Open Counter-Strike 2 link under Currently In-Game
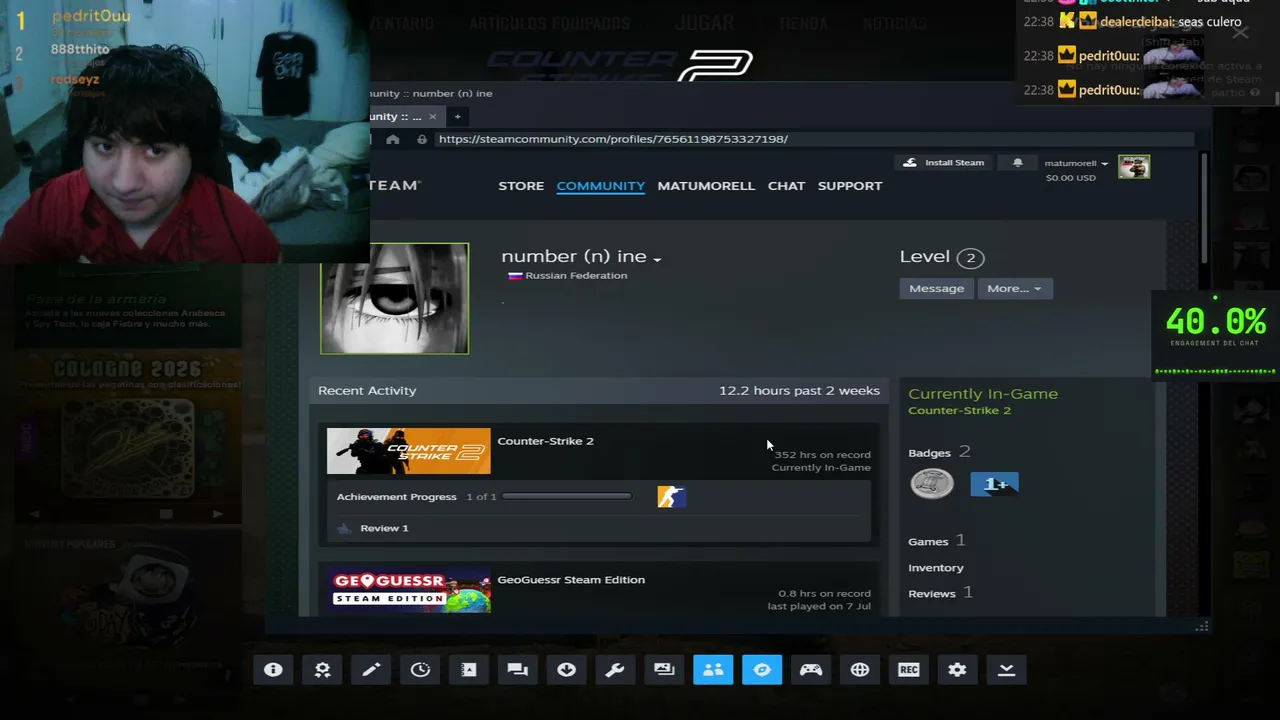The height and width of the screenshot is (720, 1280). 959,411
